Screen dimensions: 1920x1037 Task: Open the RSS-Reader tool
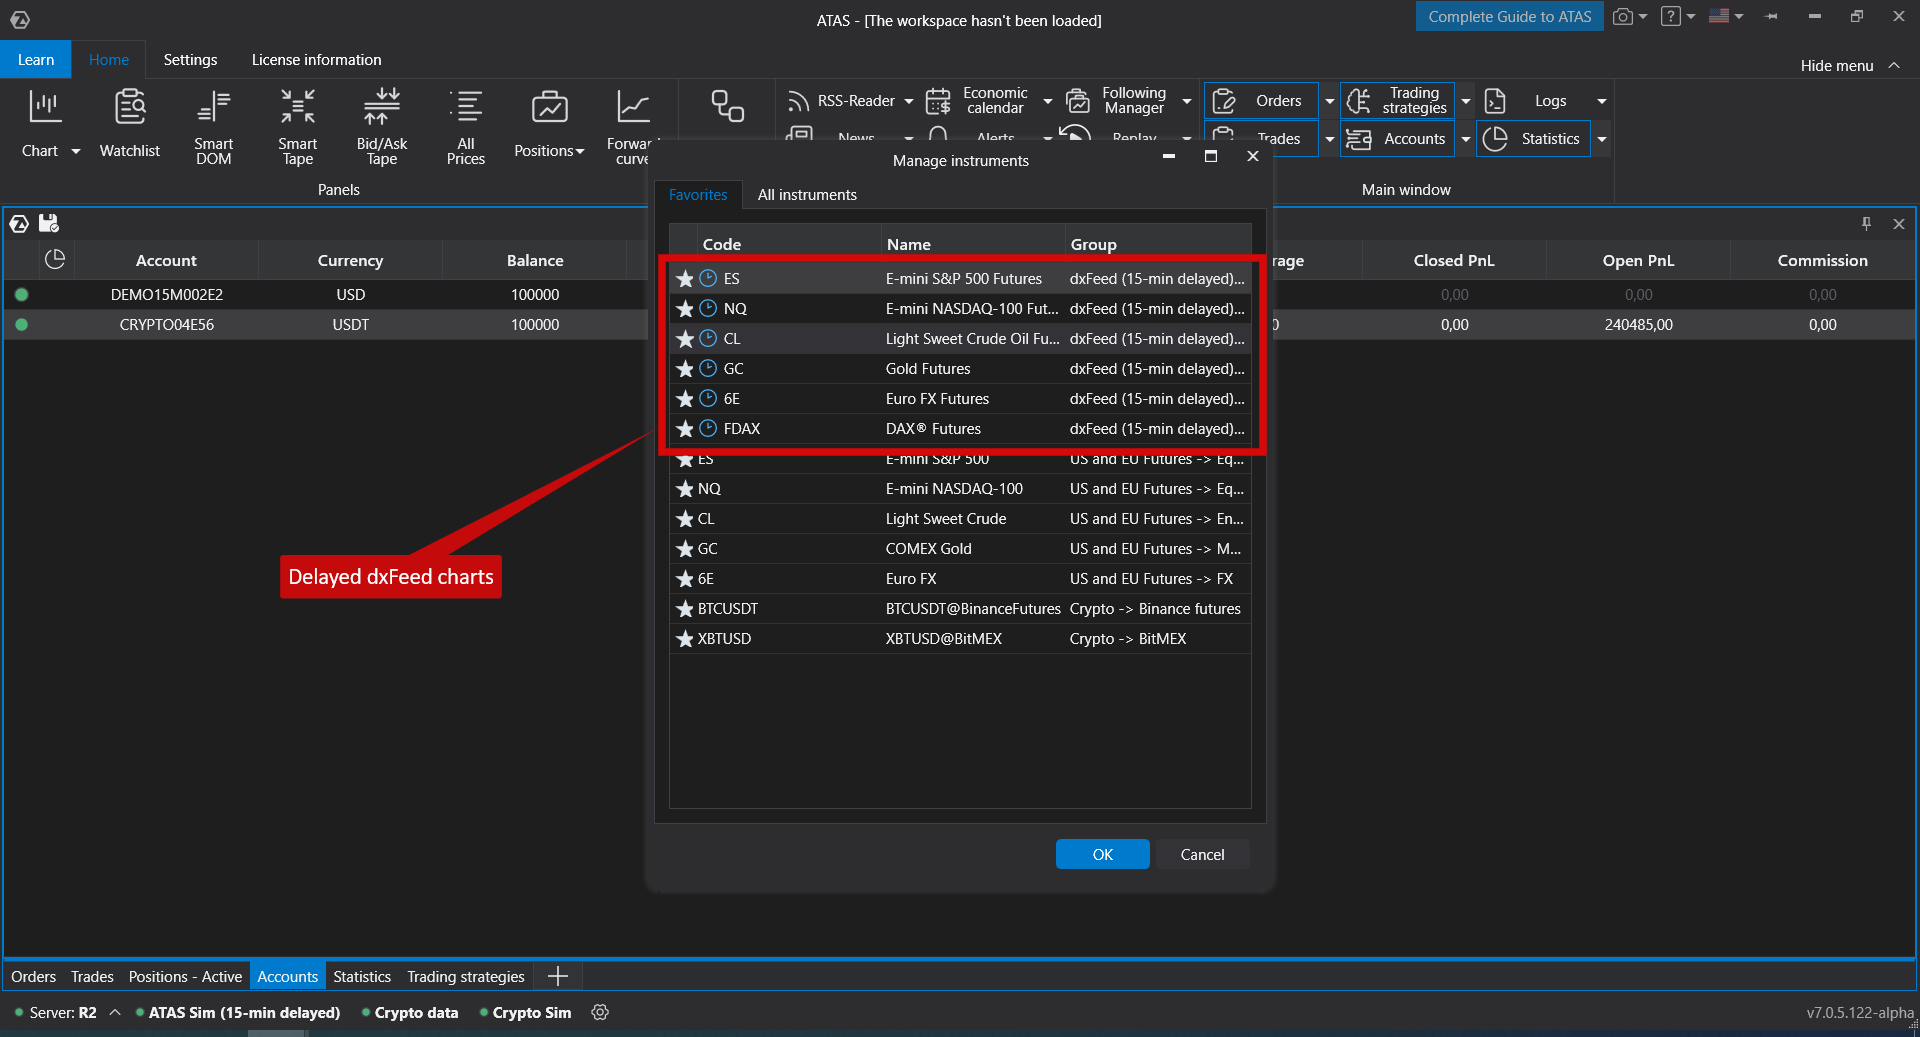tap(842, 101)
